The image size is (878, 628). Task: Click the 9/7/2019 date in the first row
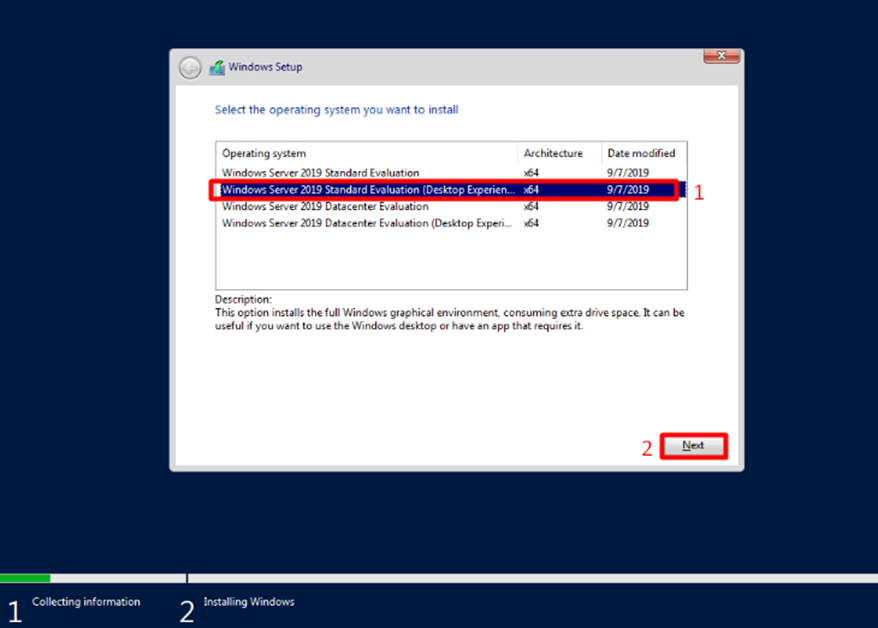(x=628, y=173)
